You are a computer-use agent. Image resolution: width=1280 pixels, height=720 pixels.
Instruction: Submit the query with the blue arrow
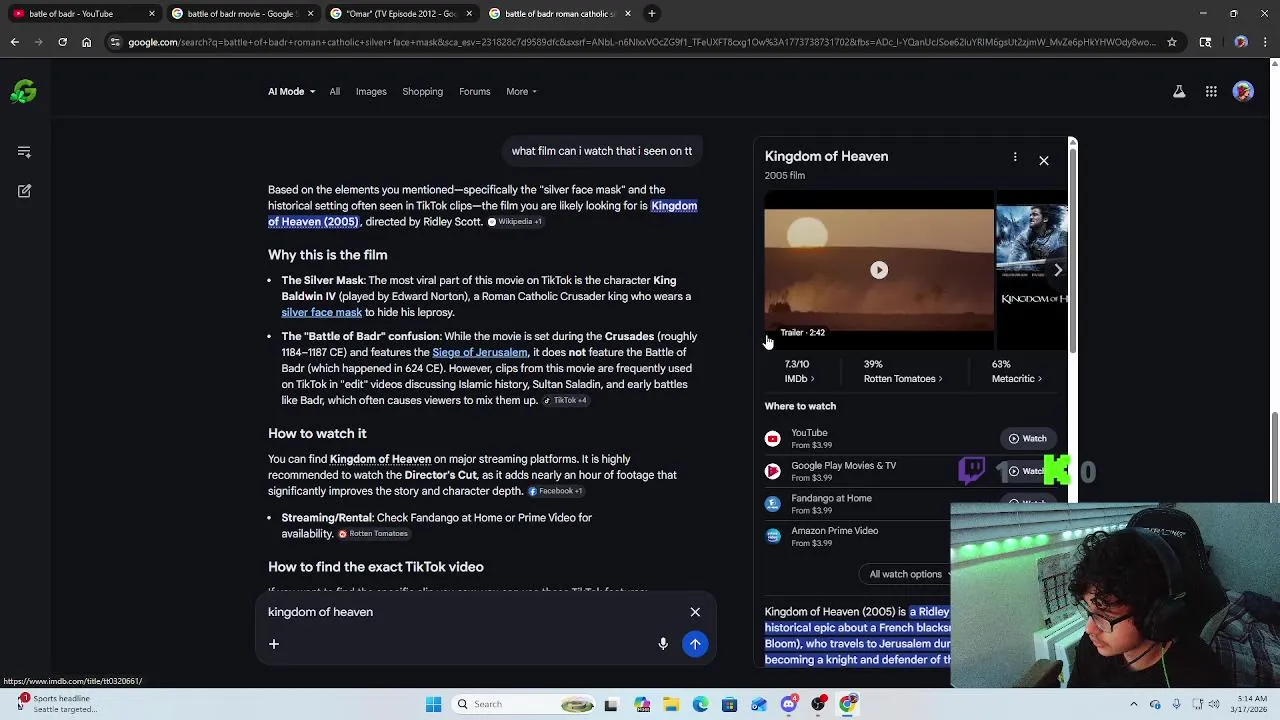(695, 644)
